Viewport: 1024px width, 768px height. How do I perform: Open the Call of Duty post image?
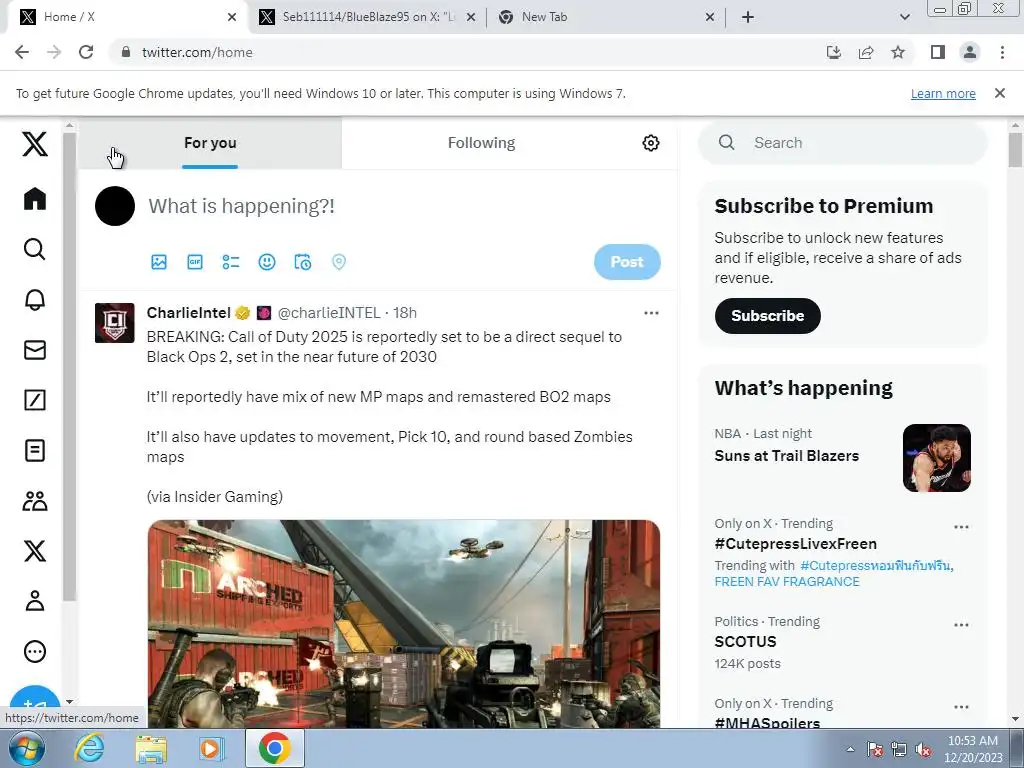point(404,624)
